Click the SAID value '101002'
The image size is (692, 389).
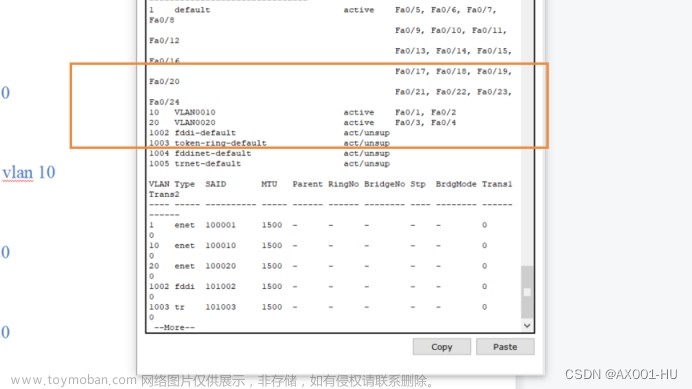pyautogui.click(x=220, y=286)
